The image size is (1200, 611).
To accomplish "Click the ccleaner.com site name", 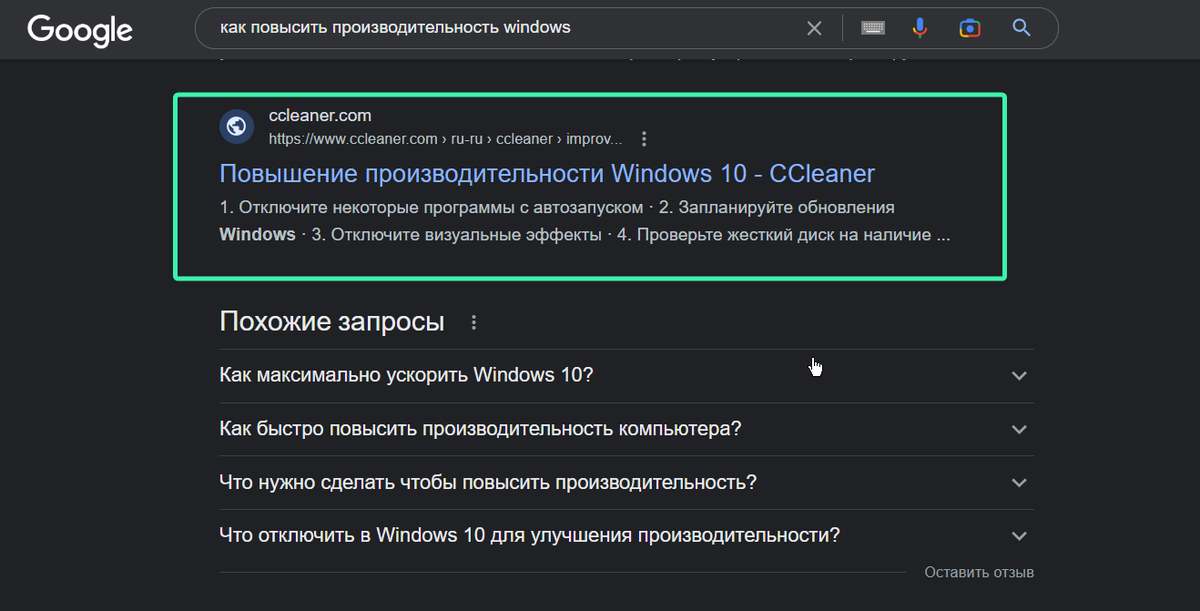I will [320, 116].
